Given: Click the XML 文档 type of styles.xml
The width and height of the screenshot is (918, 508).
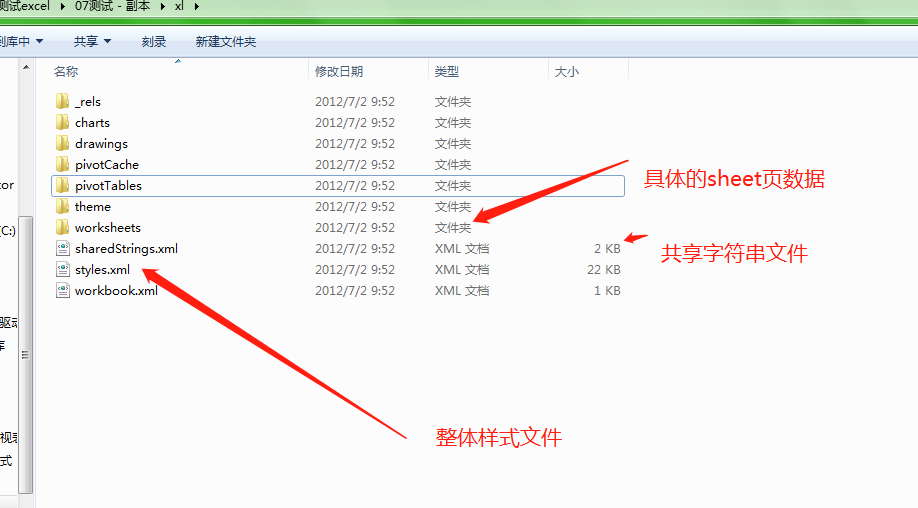Looking at the screenshot, I should coord(462,270).
